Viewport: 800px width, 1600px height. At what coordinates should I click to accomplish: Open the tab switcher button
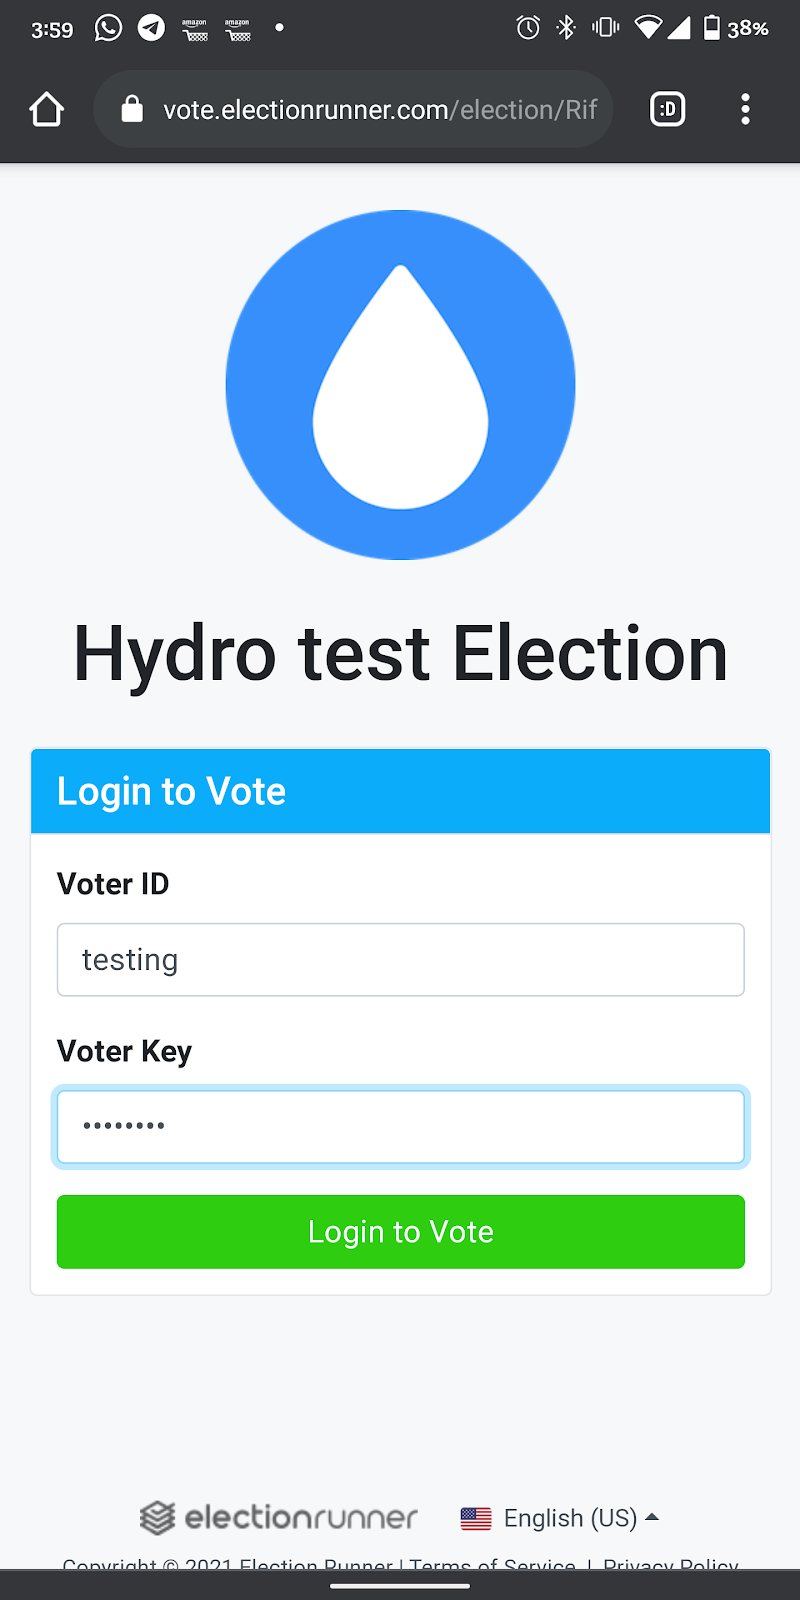click(x=668, y=109)
